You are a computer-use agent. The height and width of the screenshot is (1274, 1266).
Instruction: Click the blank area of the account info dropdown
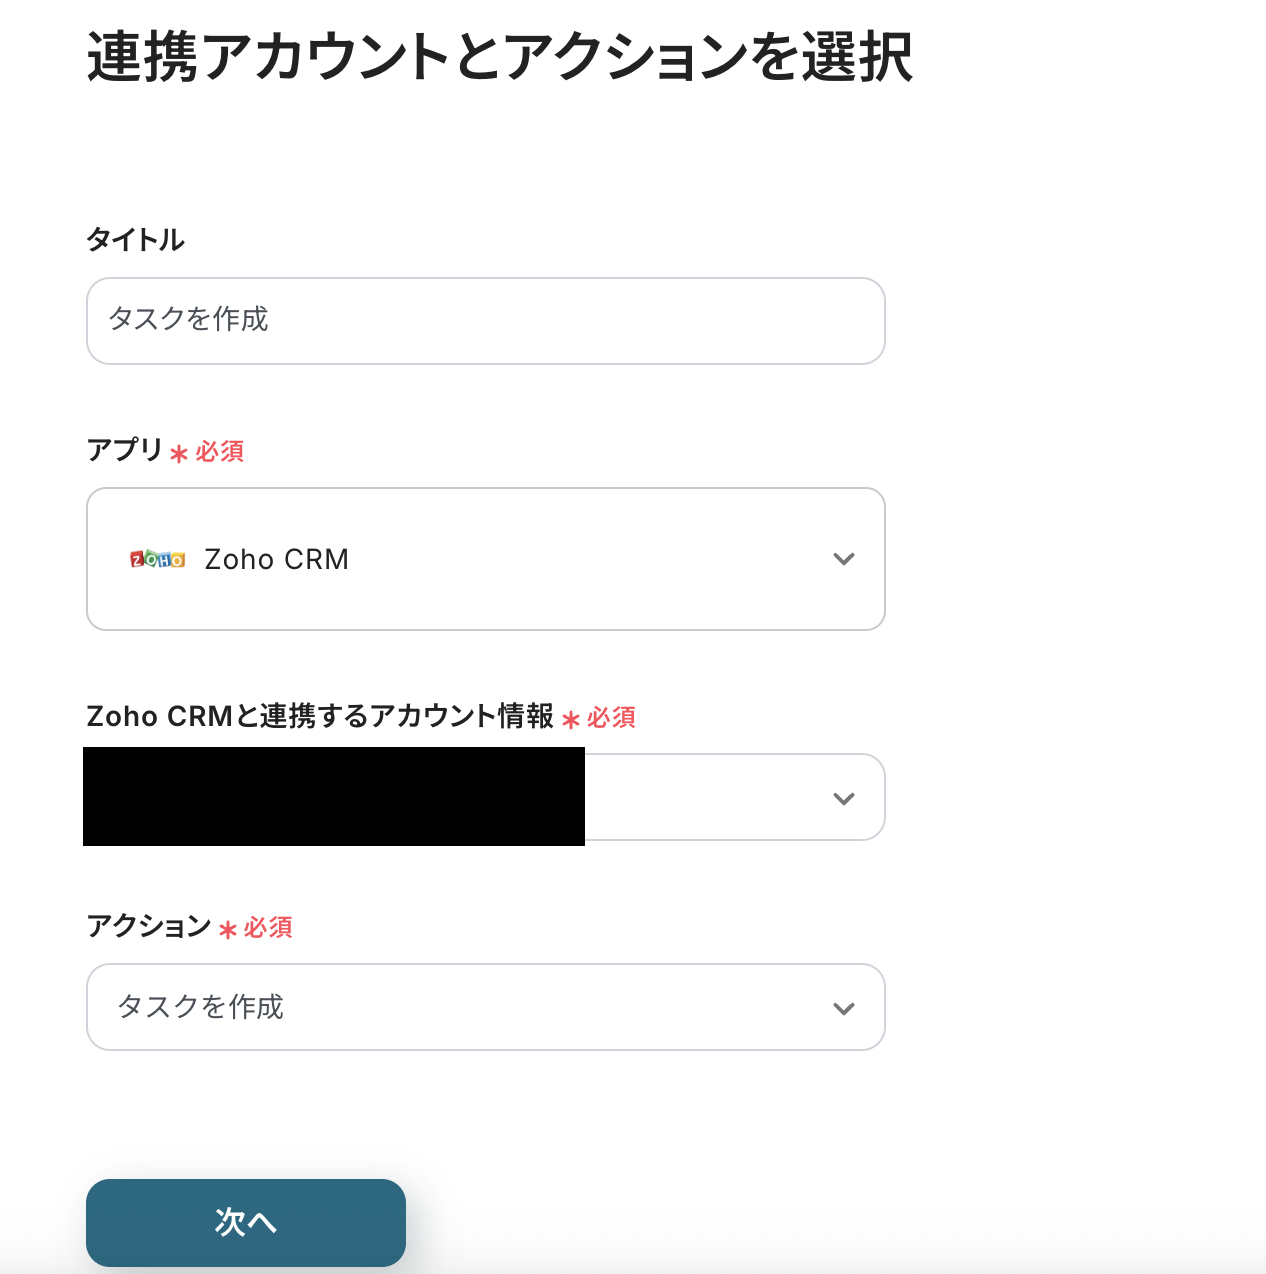point(700,798)
